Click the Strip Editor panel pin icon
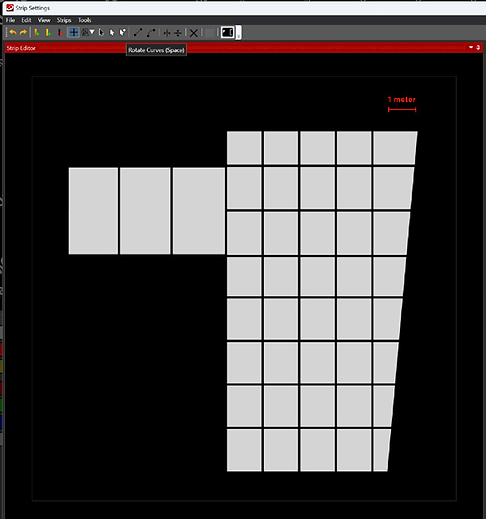This screenshot has height=519, width=486. pos(478,47)
